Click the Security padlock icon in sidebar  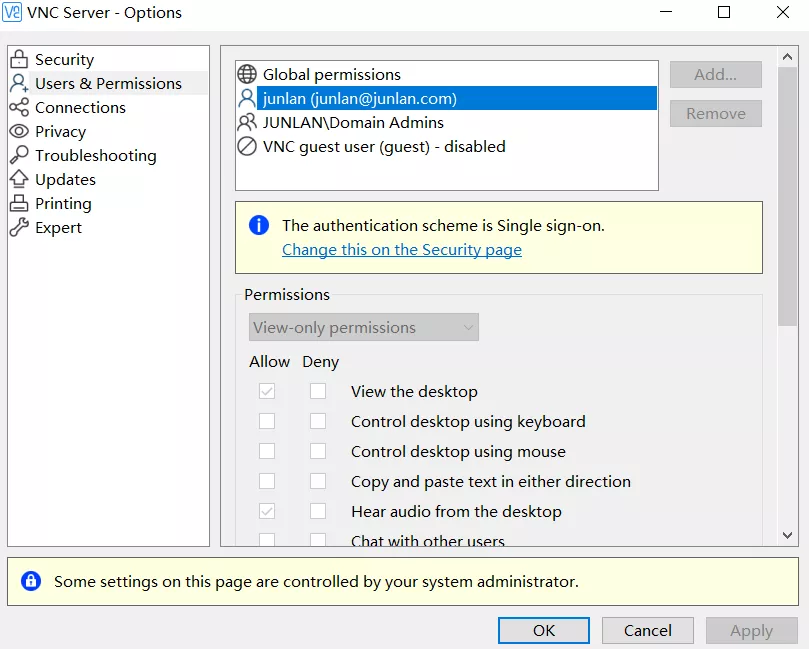(x=19, y=60)
